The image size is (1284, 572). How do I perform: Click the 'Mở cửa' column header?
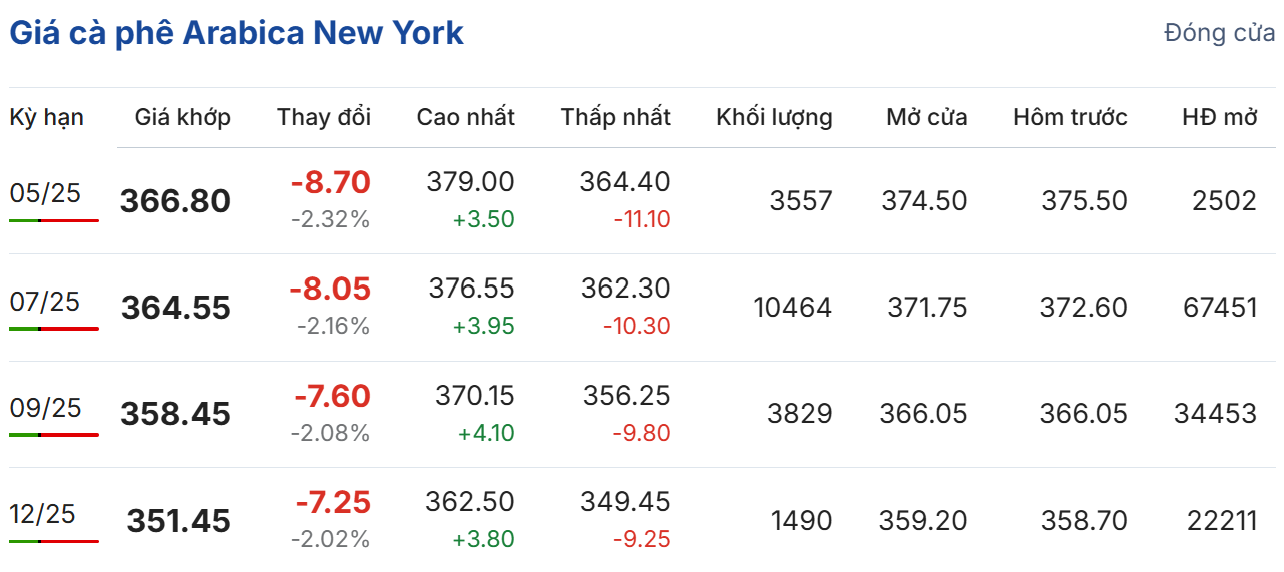pos(926,117)
